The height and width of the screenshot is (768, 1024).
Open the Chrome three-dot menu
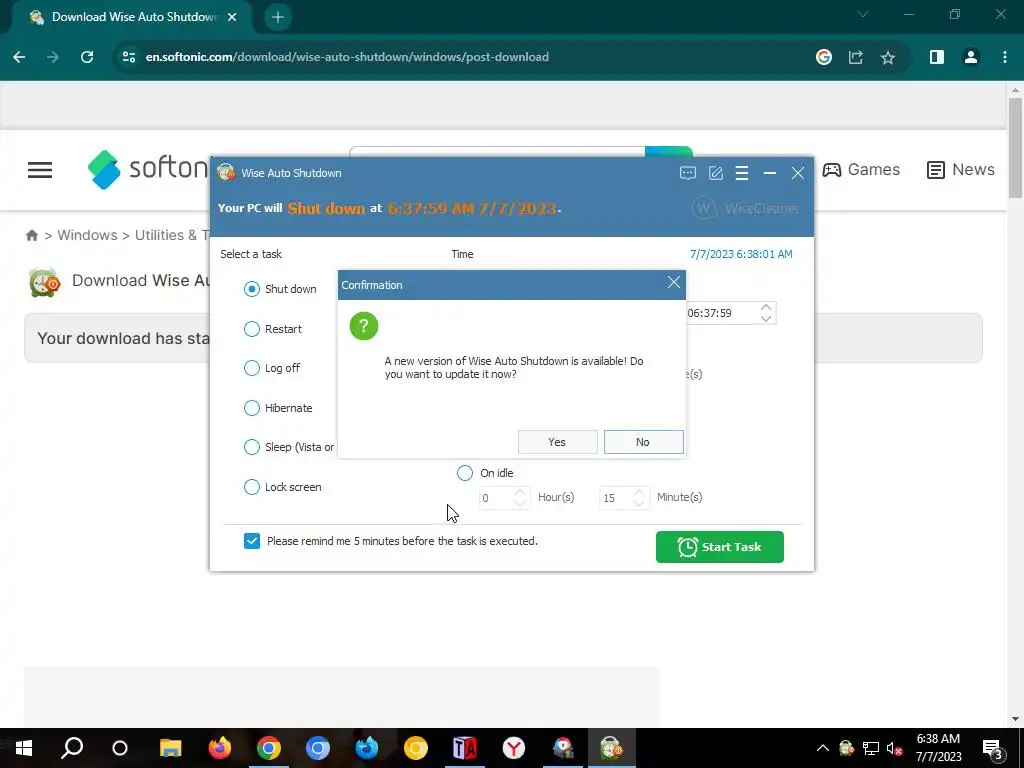(x=1004, y=57)
